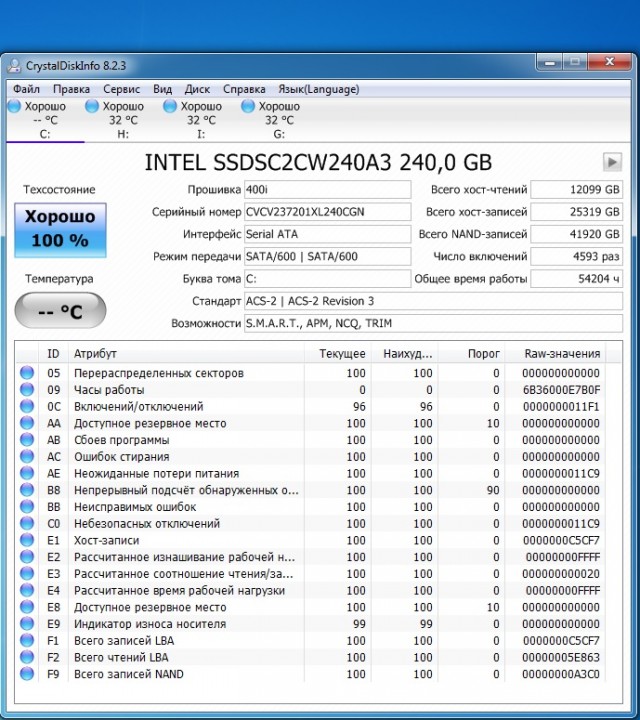
Task: Click the Raw-значения column header
Action: 555,354
